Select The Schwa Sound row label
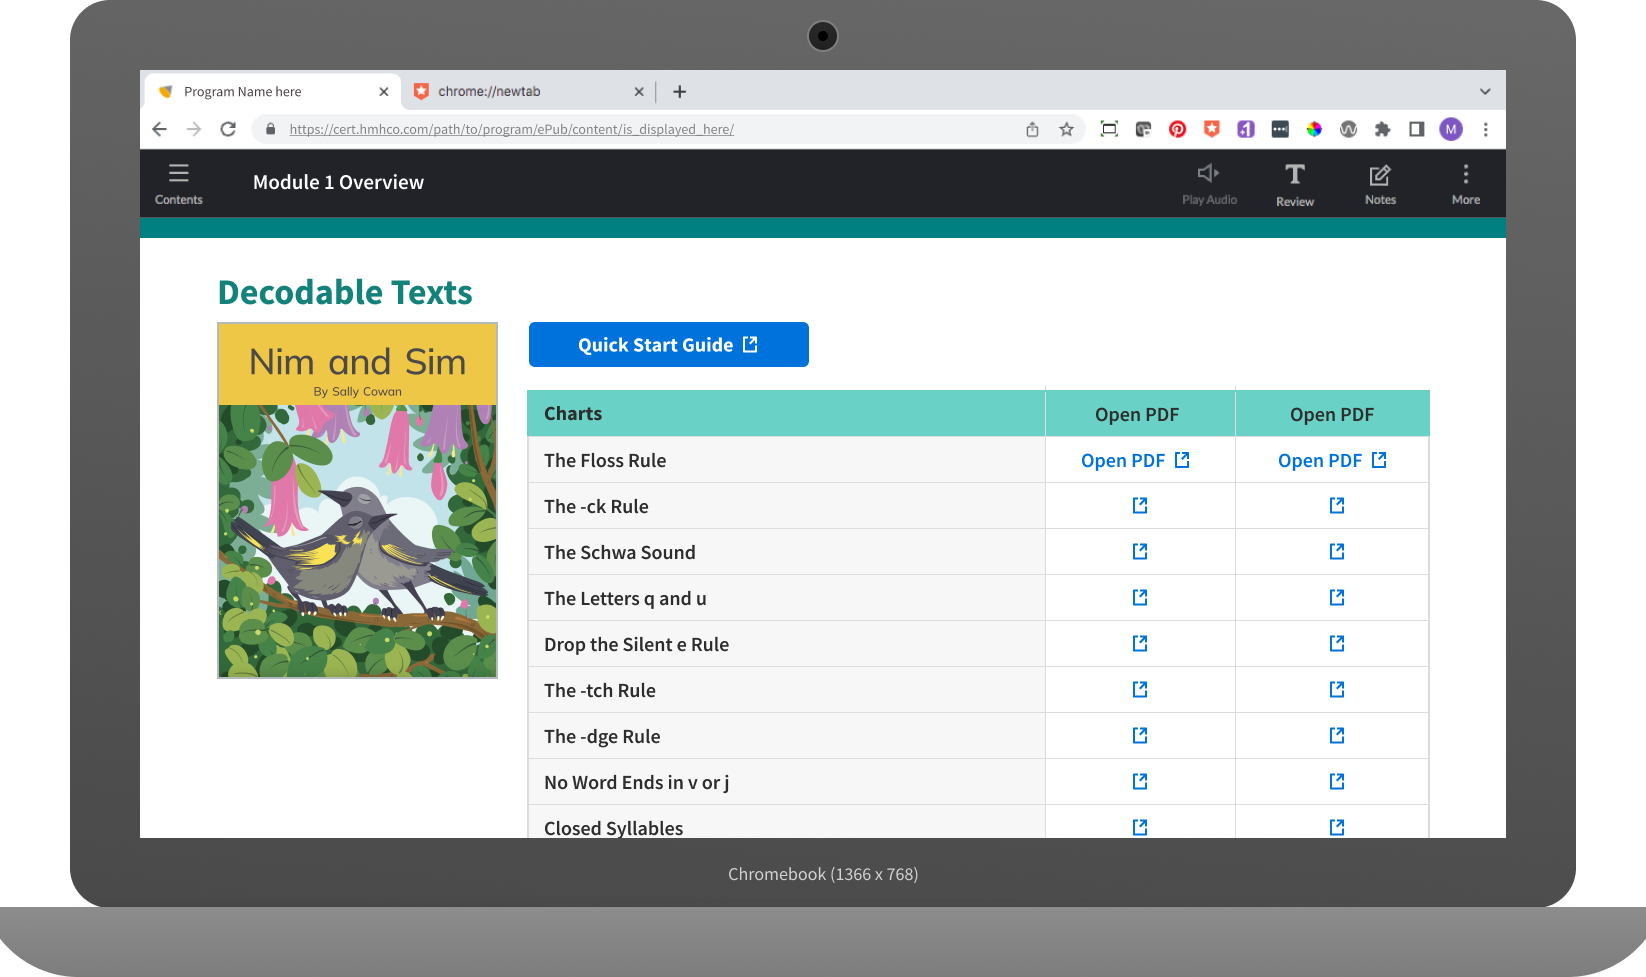The height and width of the screenshot is (977, 1646). pyautogui.click(x=620, y=552)
